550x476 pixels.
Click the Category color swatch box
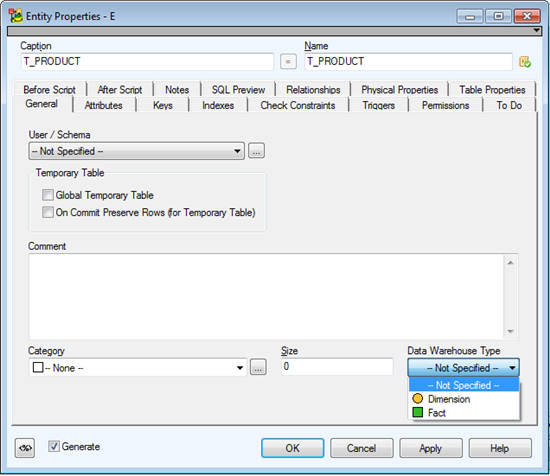pyautogui.click(x=38, y=367)
